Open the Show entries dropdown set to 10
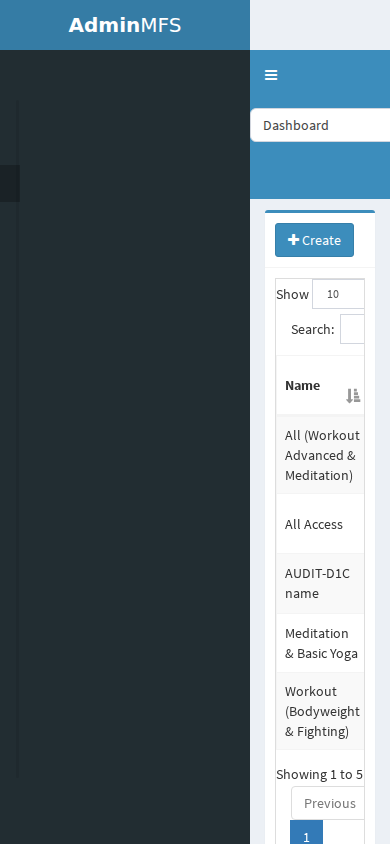Image resolution: width=390 pixels, height=844 pixels. tap(338, 294)
